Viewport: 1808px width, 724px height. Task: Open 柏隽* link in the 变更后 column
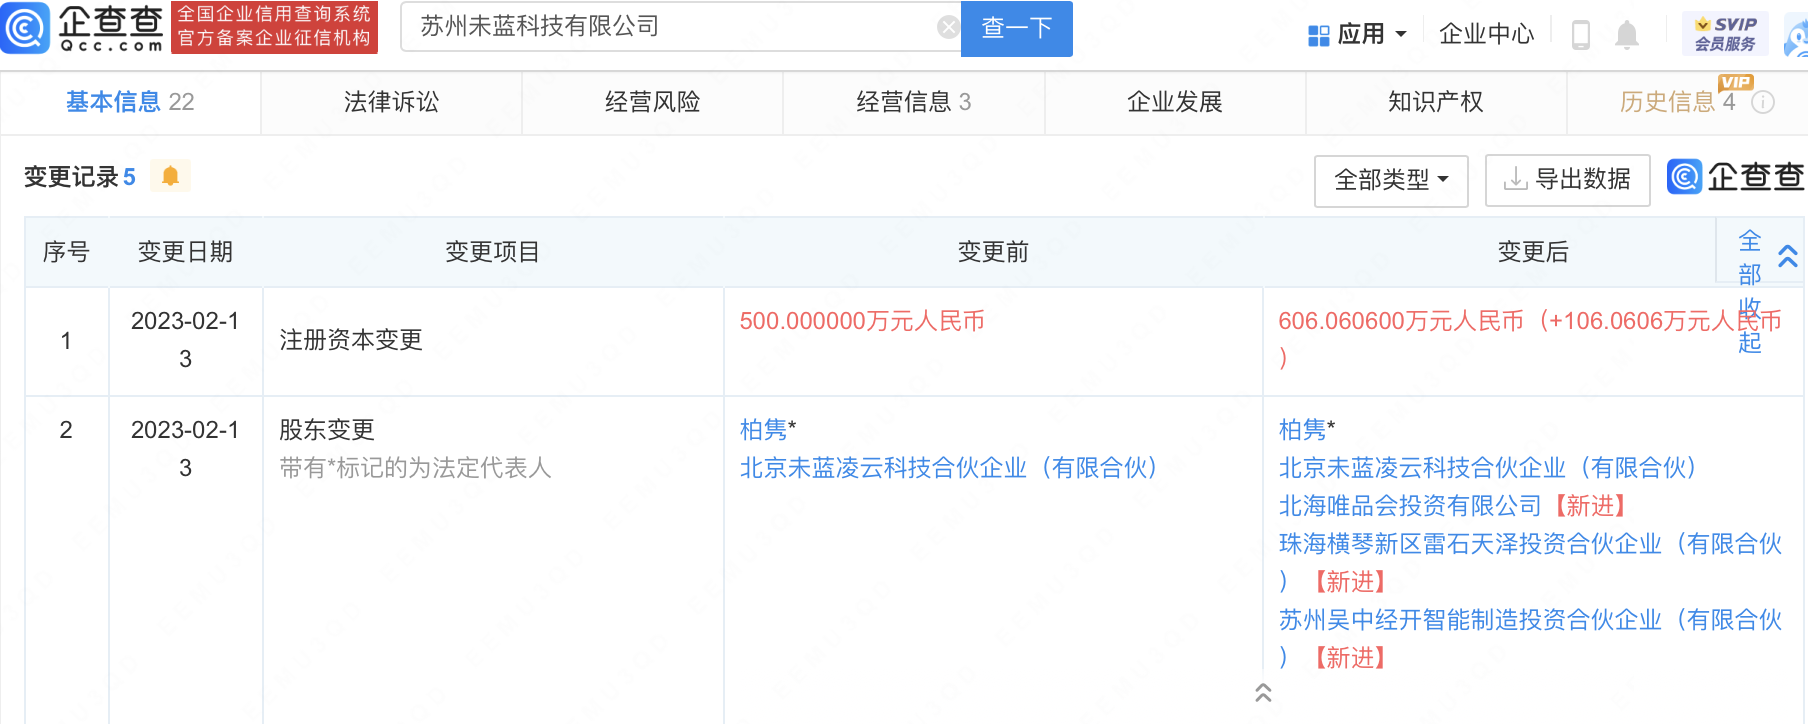click(1307, 430)
